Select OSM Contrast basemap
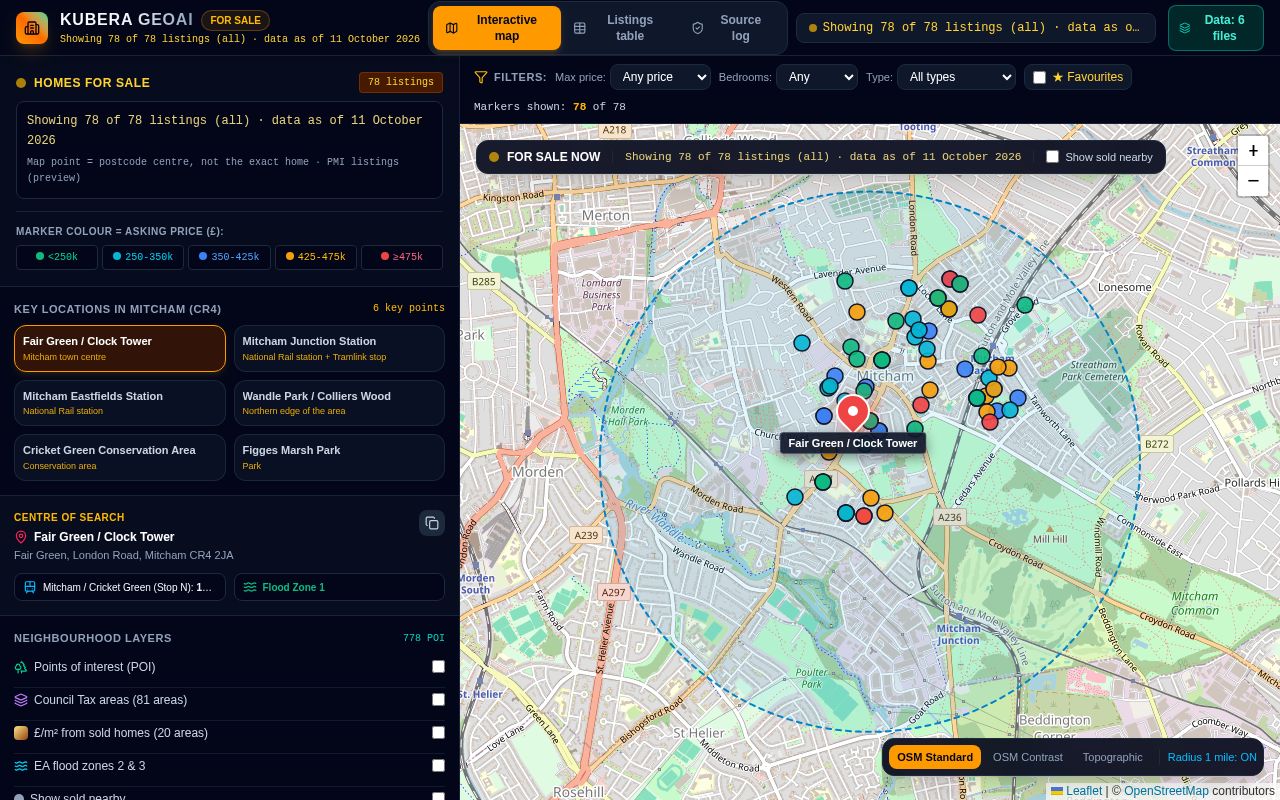Viewport: 1280px width, 800px height. pos(1028,757)
